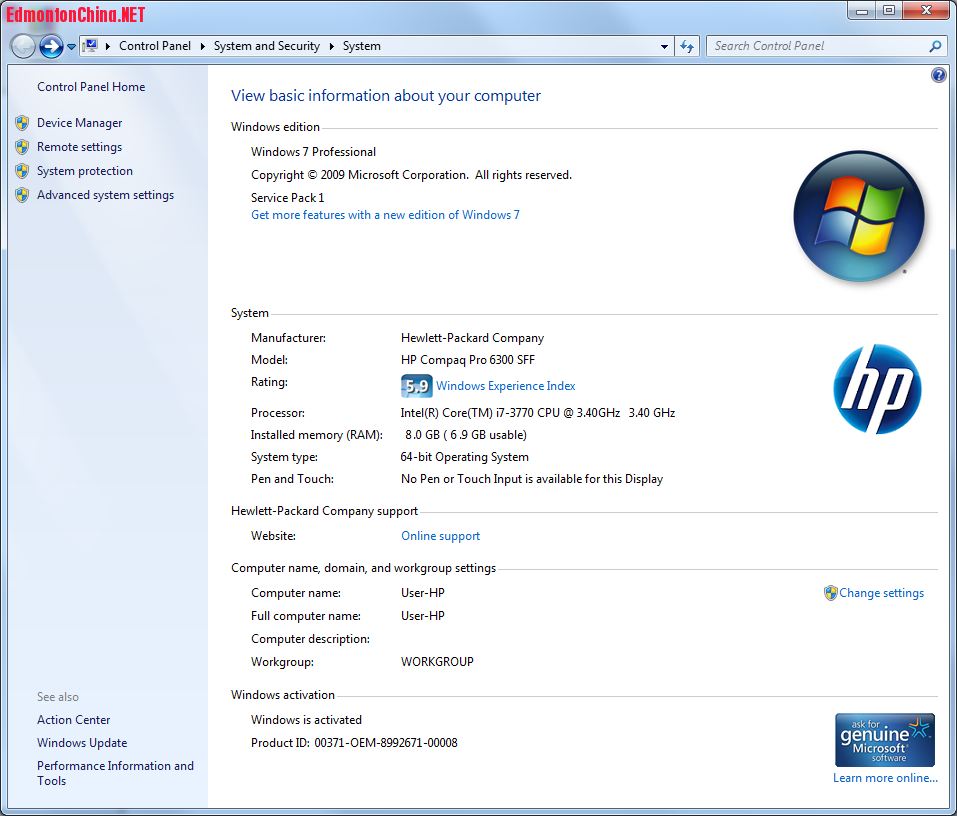The image size is (957, 816).
Task: Select System and Security in breadcrumb
Action: click(x=266, y=46)
